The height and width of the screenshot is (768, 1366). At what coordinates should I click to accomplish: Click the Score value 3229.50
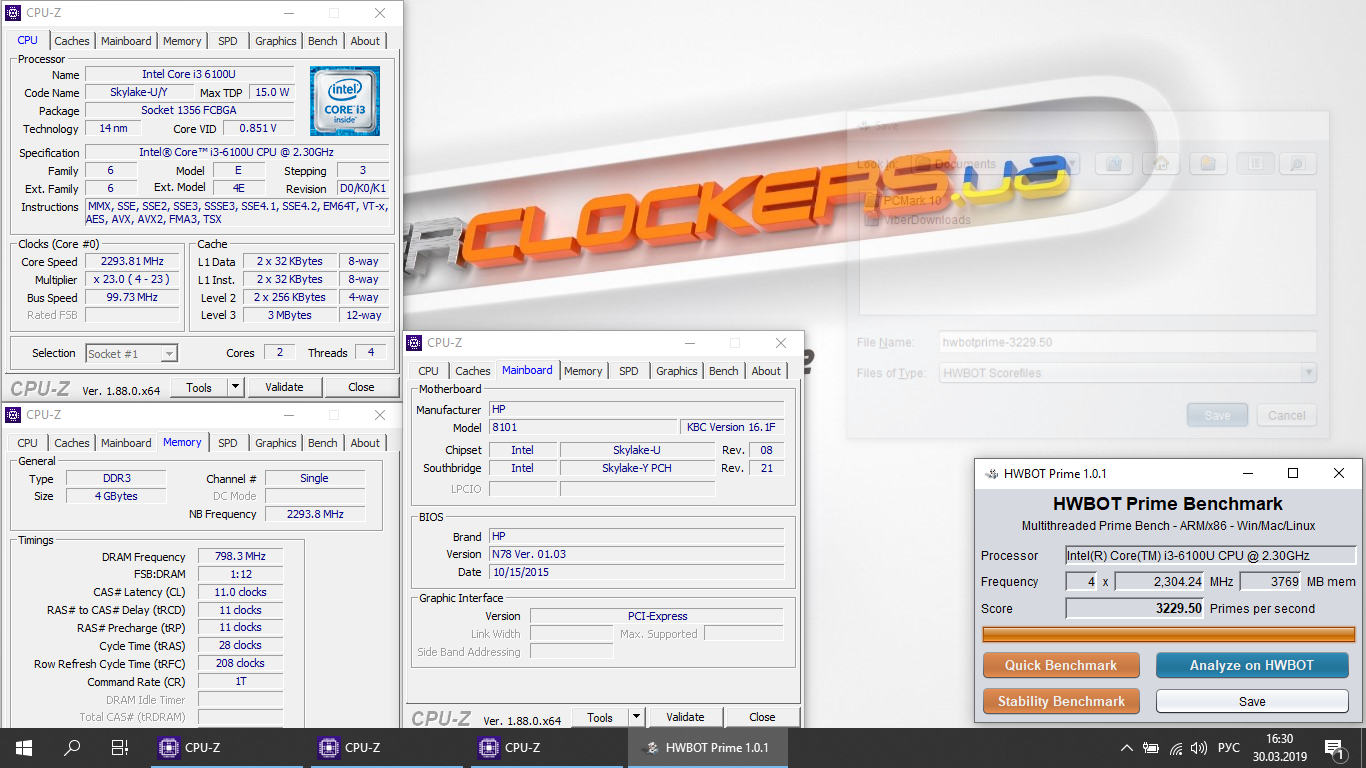[1135, 608]
